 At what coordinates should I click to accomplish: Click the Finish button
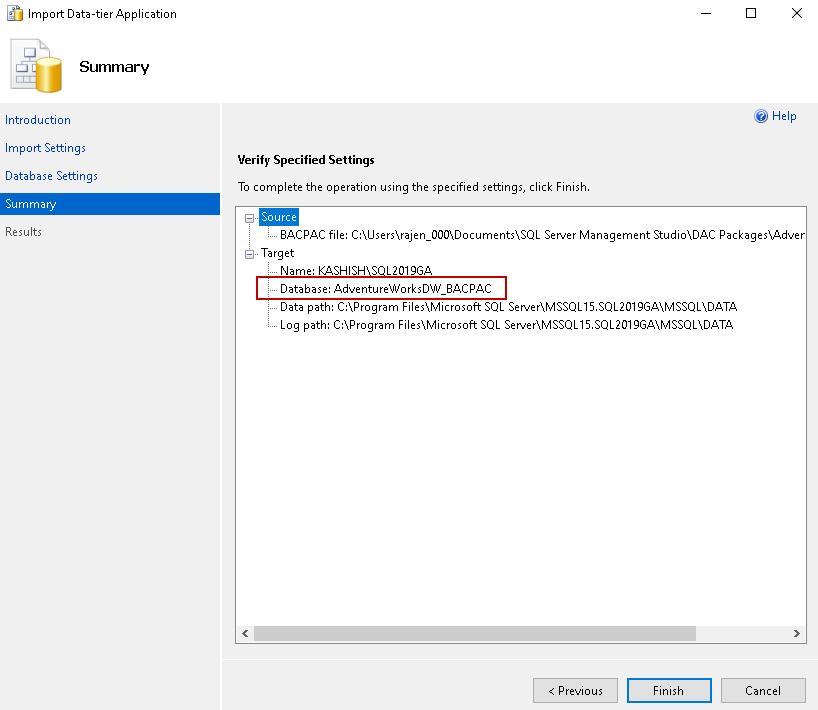click(x=668, y=690)
